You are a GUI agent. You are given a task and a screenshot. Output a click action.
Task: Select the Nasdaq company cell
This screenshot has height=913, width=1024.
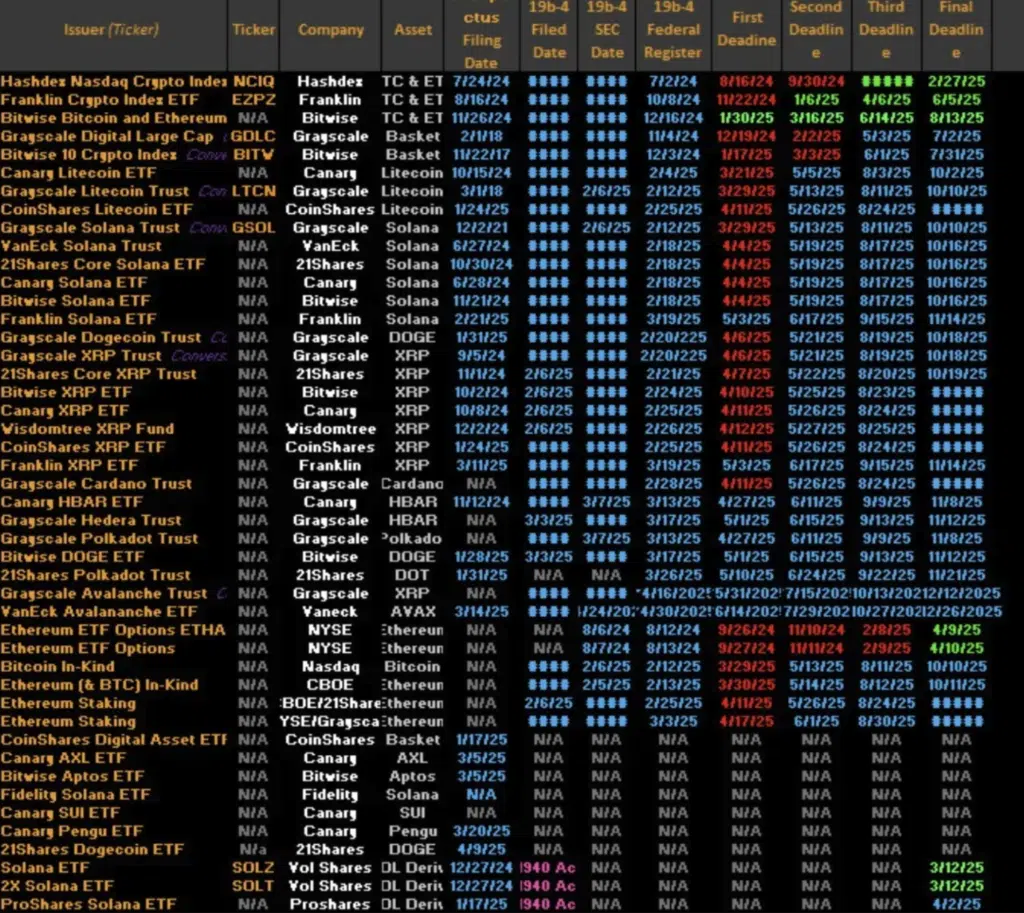pos(330,667)
